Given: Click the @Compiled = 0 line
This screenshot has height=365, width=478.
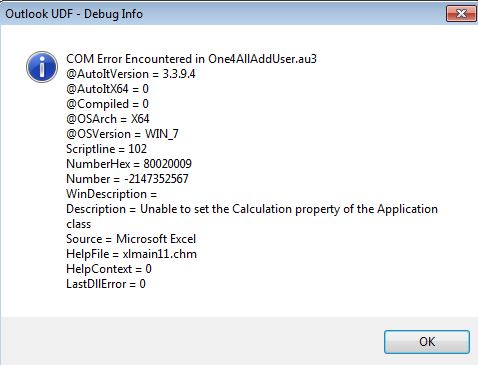Looking at the screenshot, I should click(107, 104).
